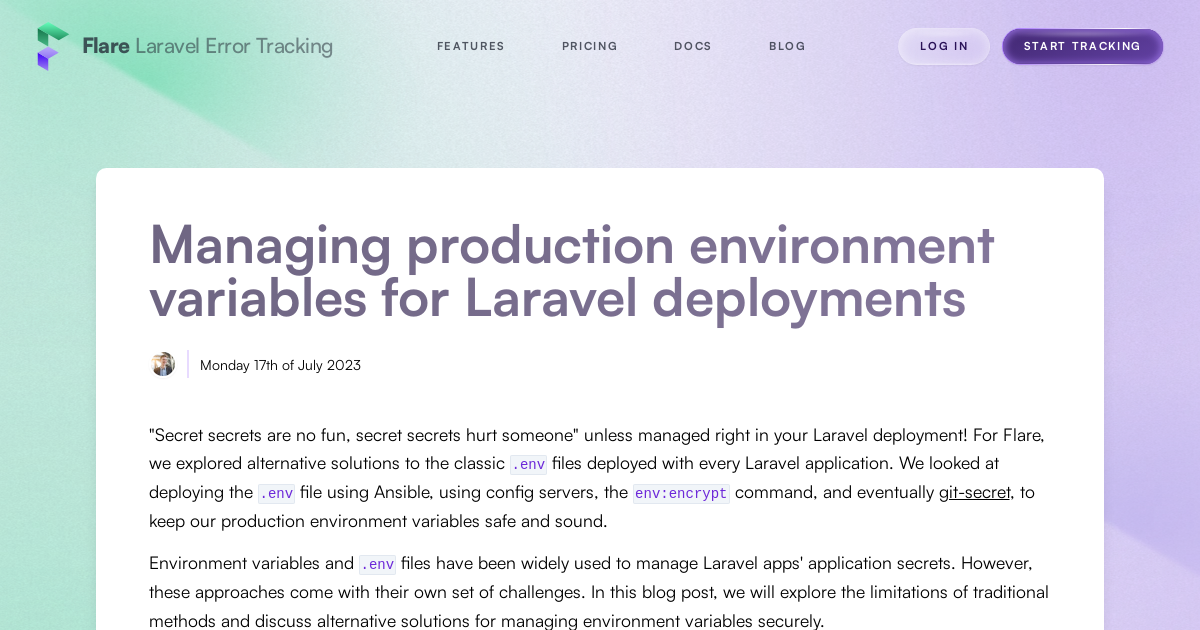
Task: Click the env:encrypt code snippet
Action: pyautogui.click(x=681, y=493)
